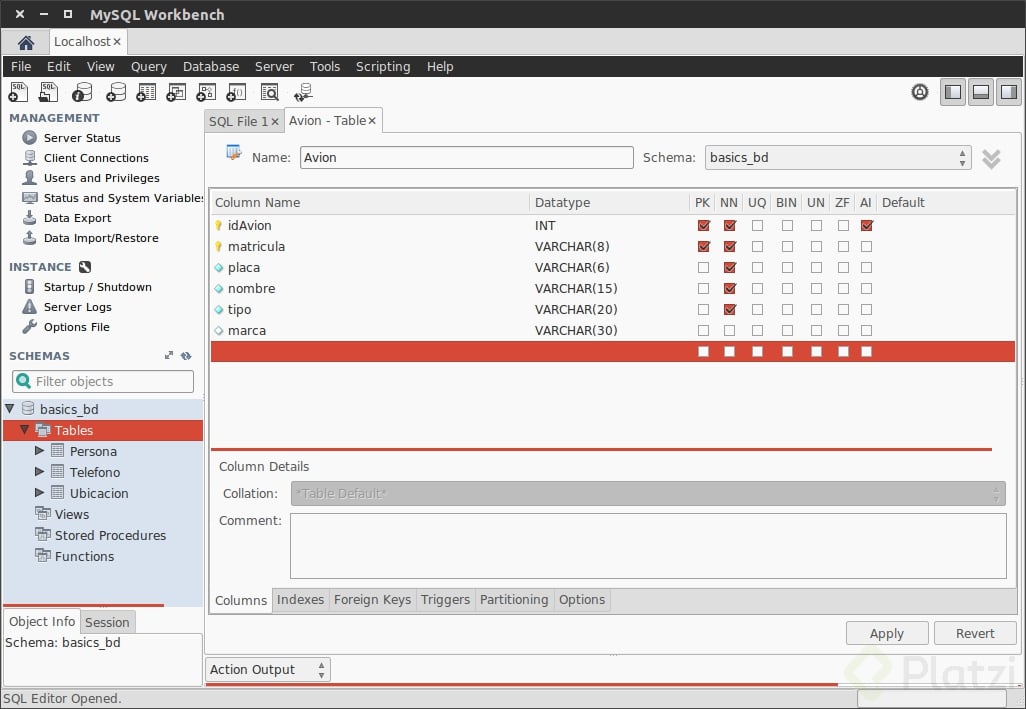Expand the schemas panel icon
Viewport: 1026px width, 709px height.
(169, 355)
